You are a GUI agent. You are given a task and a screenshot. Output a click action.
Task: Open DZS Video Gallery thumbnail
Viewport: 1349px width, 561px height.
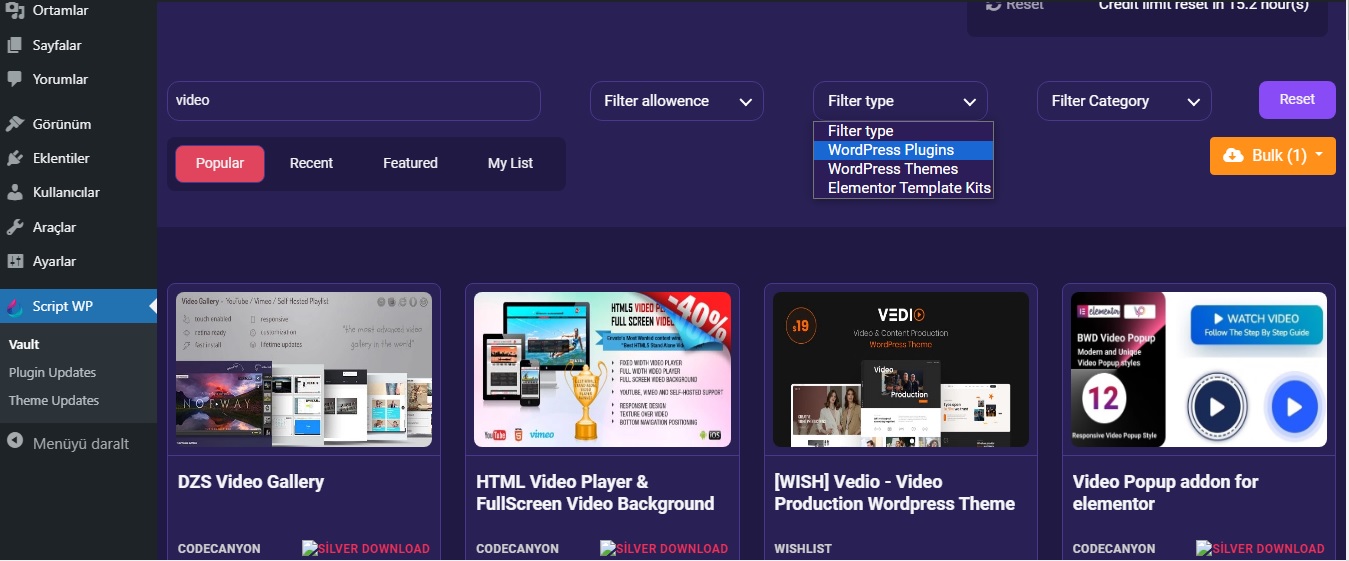tap(304, 369)
